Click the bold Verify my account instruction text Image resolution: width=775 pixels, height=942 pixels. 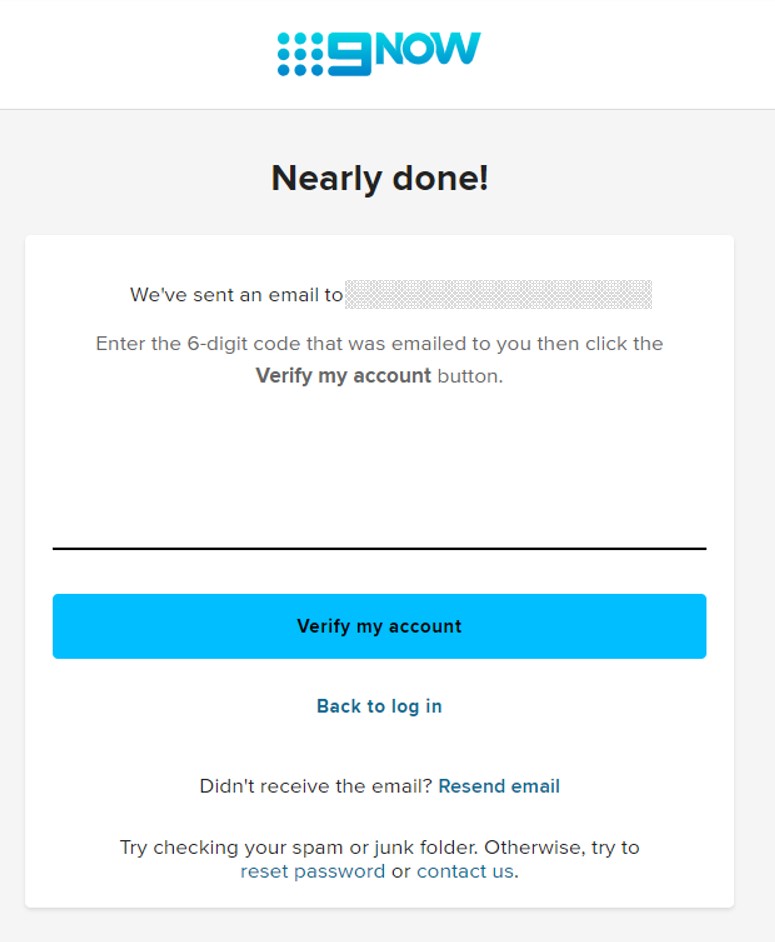(343, 376)
